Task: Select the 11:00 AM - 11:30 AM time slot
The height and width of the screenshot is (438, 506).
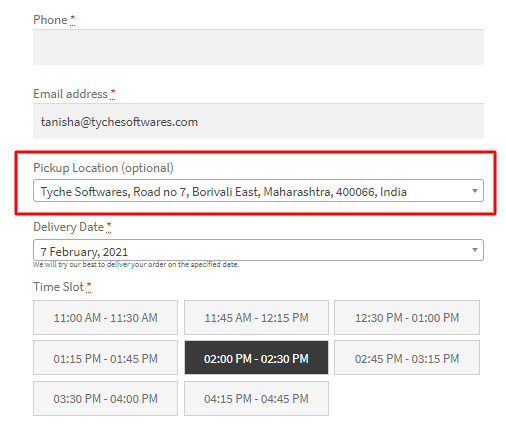Action: (105, 318)
